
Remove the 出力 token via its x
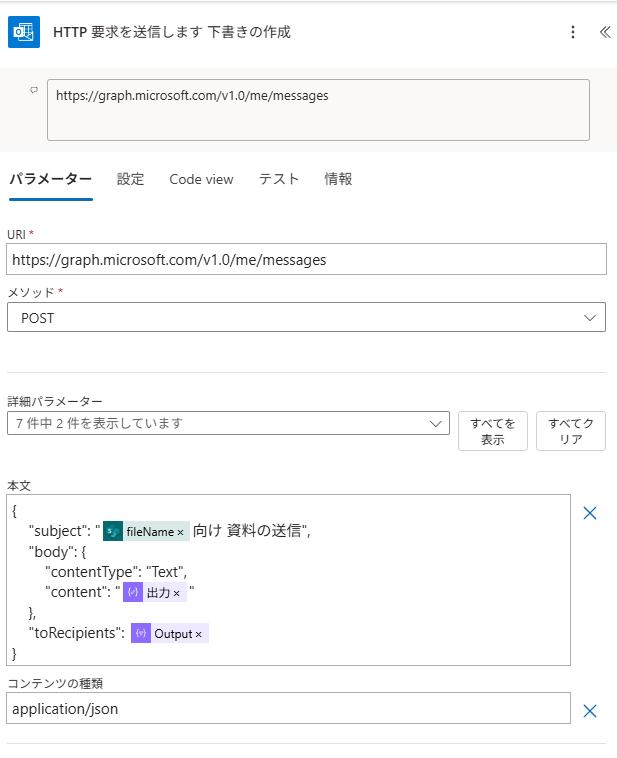(x=176, y=593)
